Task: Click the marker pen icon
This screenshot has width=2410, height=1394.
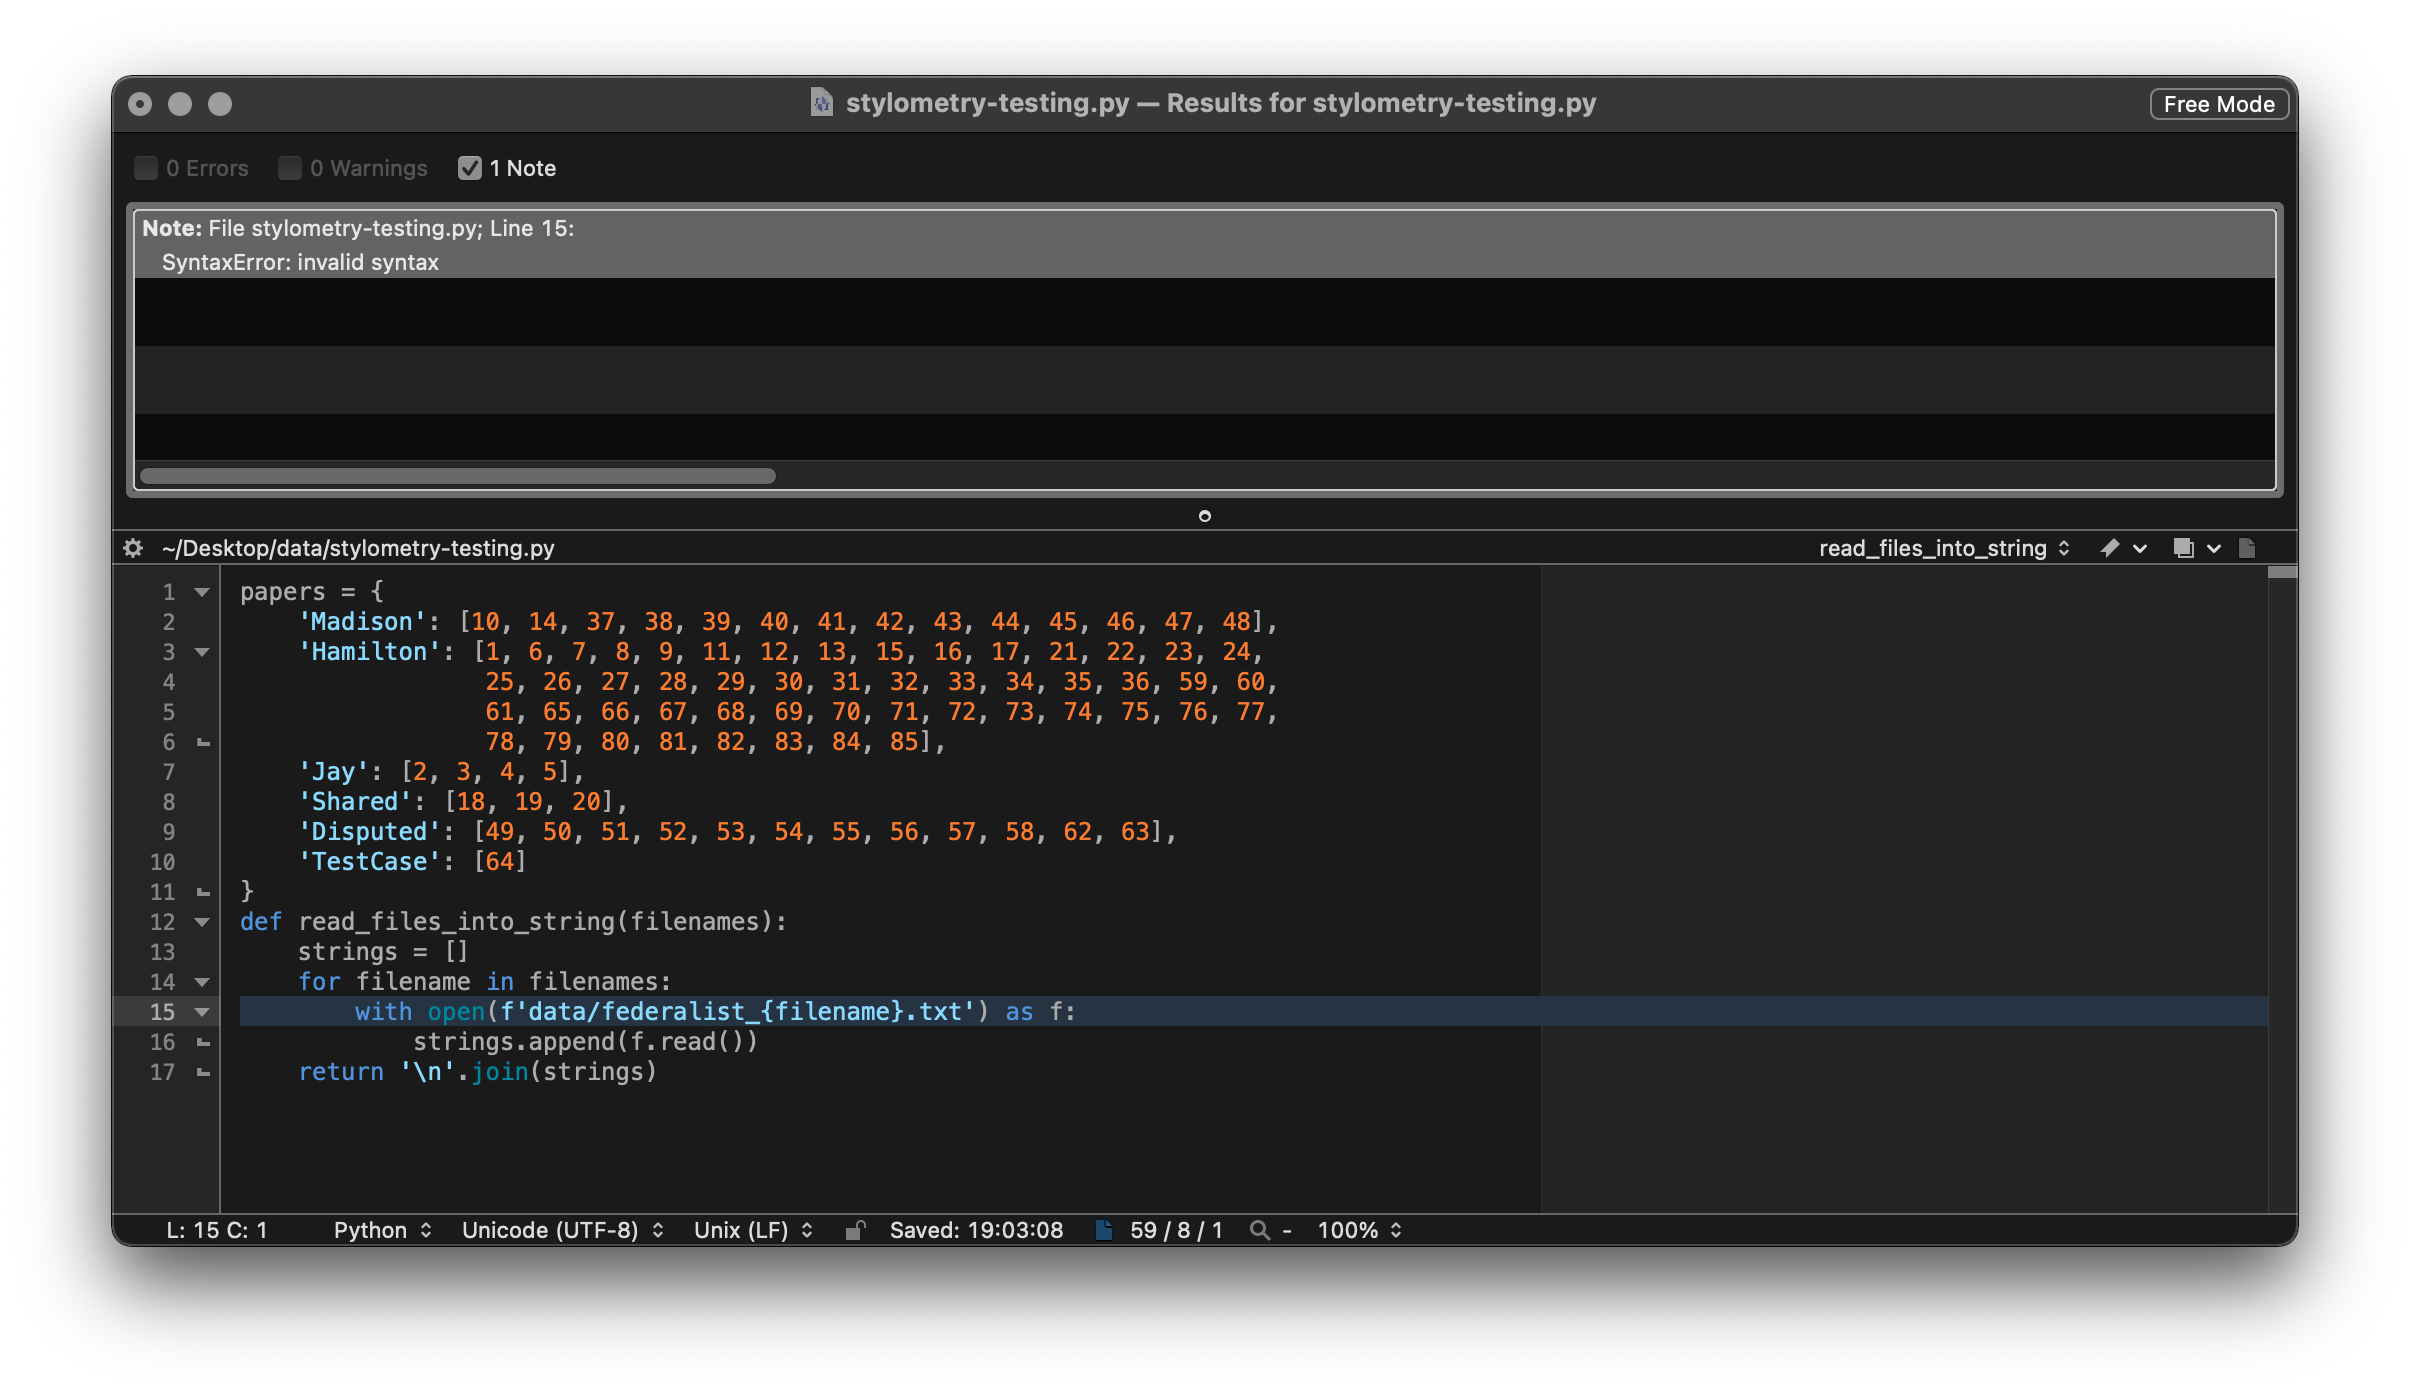Action: [2110, 548]
